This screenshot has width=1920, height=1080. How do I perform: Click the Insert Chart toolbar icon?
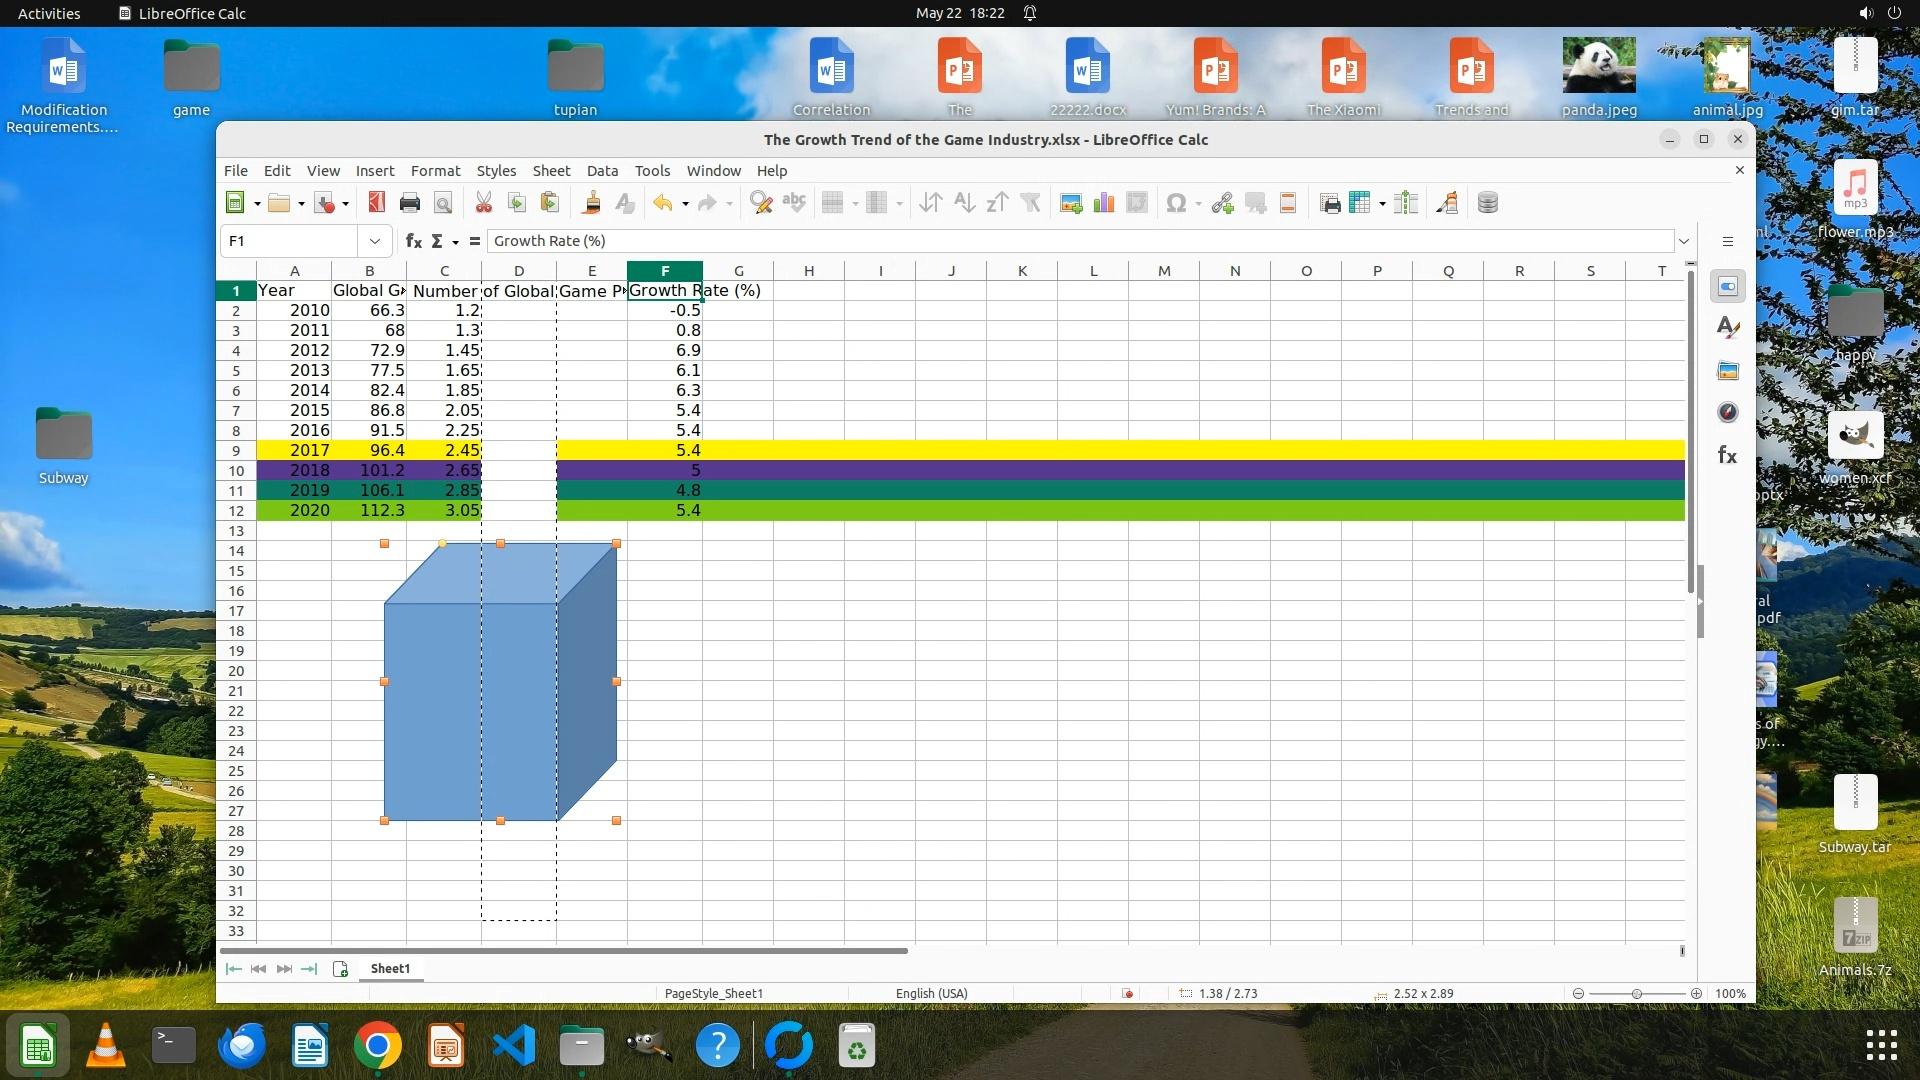pyautogui.click(x=1104, y=204)
